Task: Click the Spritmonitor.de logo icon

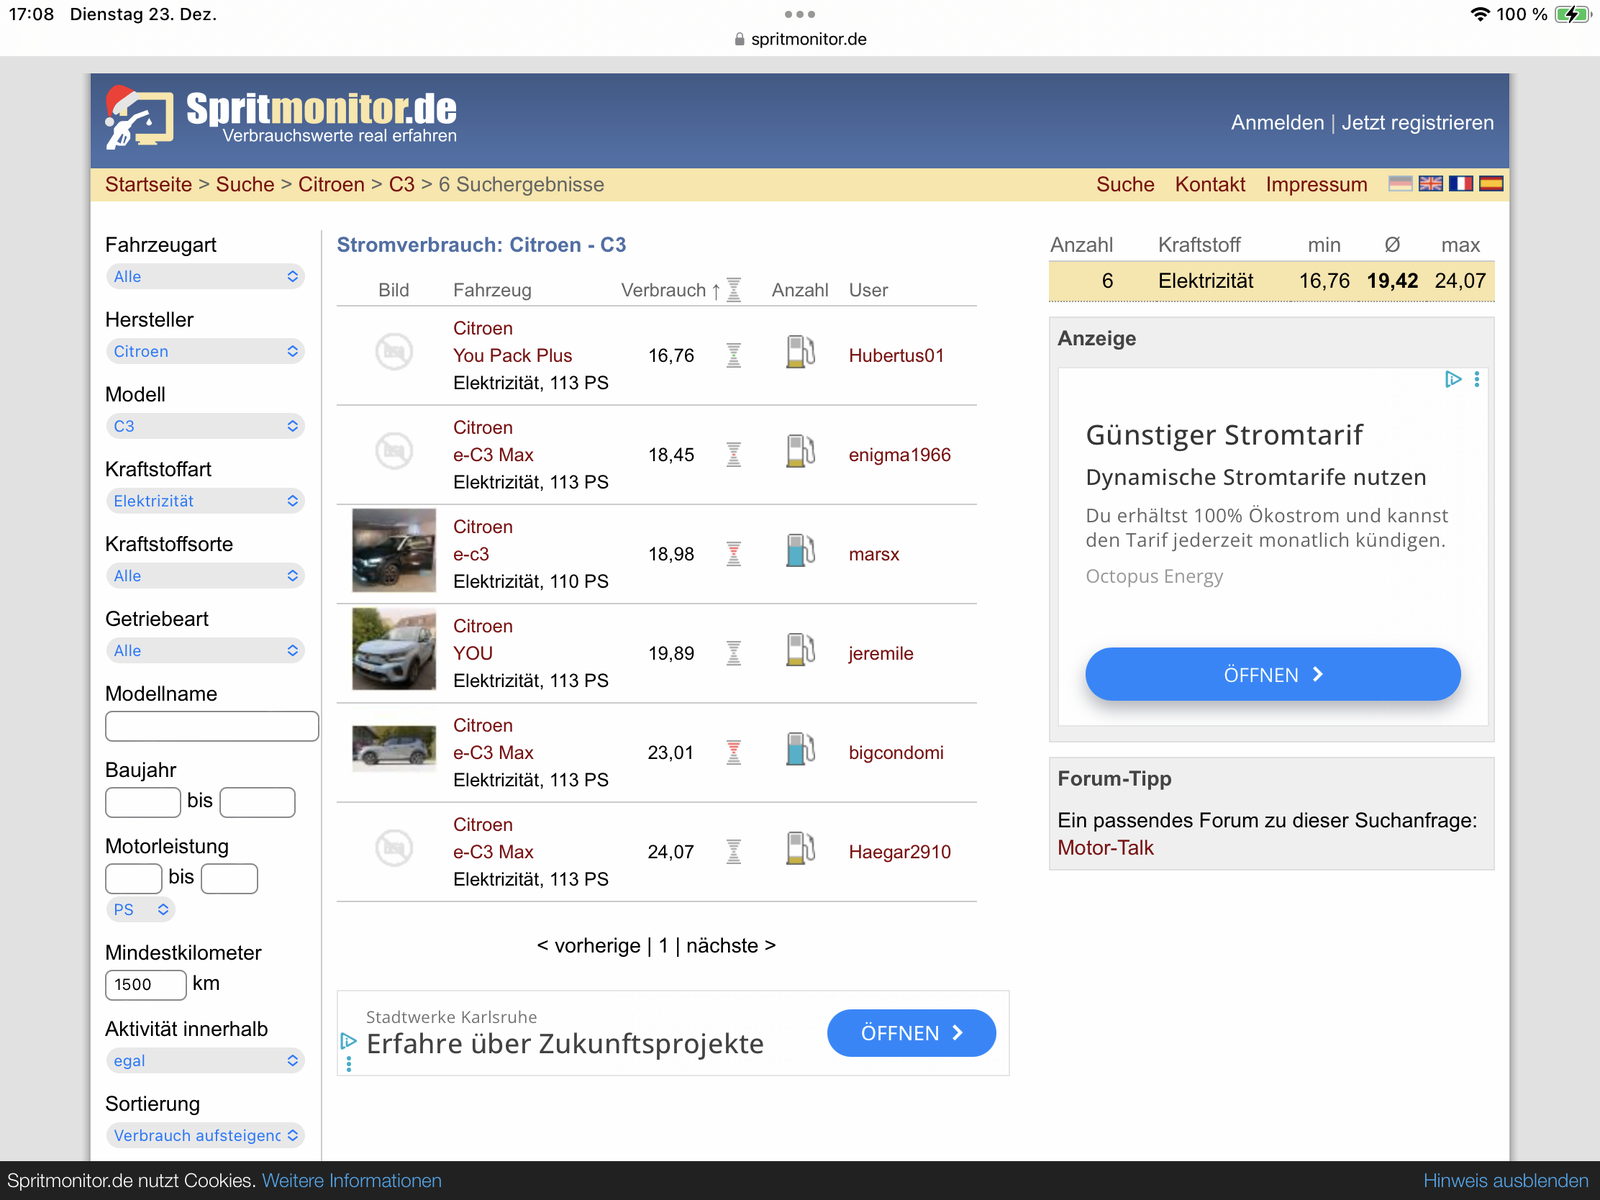Action: point(139,118)
